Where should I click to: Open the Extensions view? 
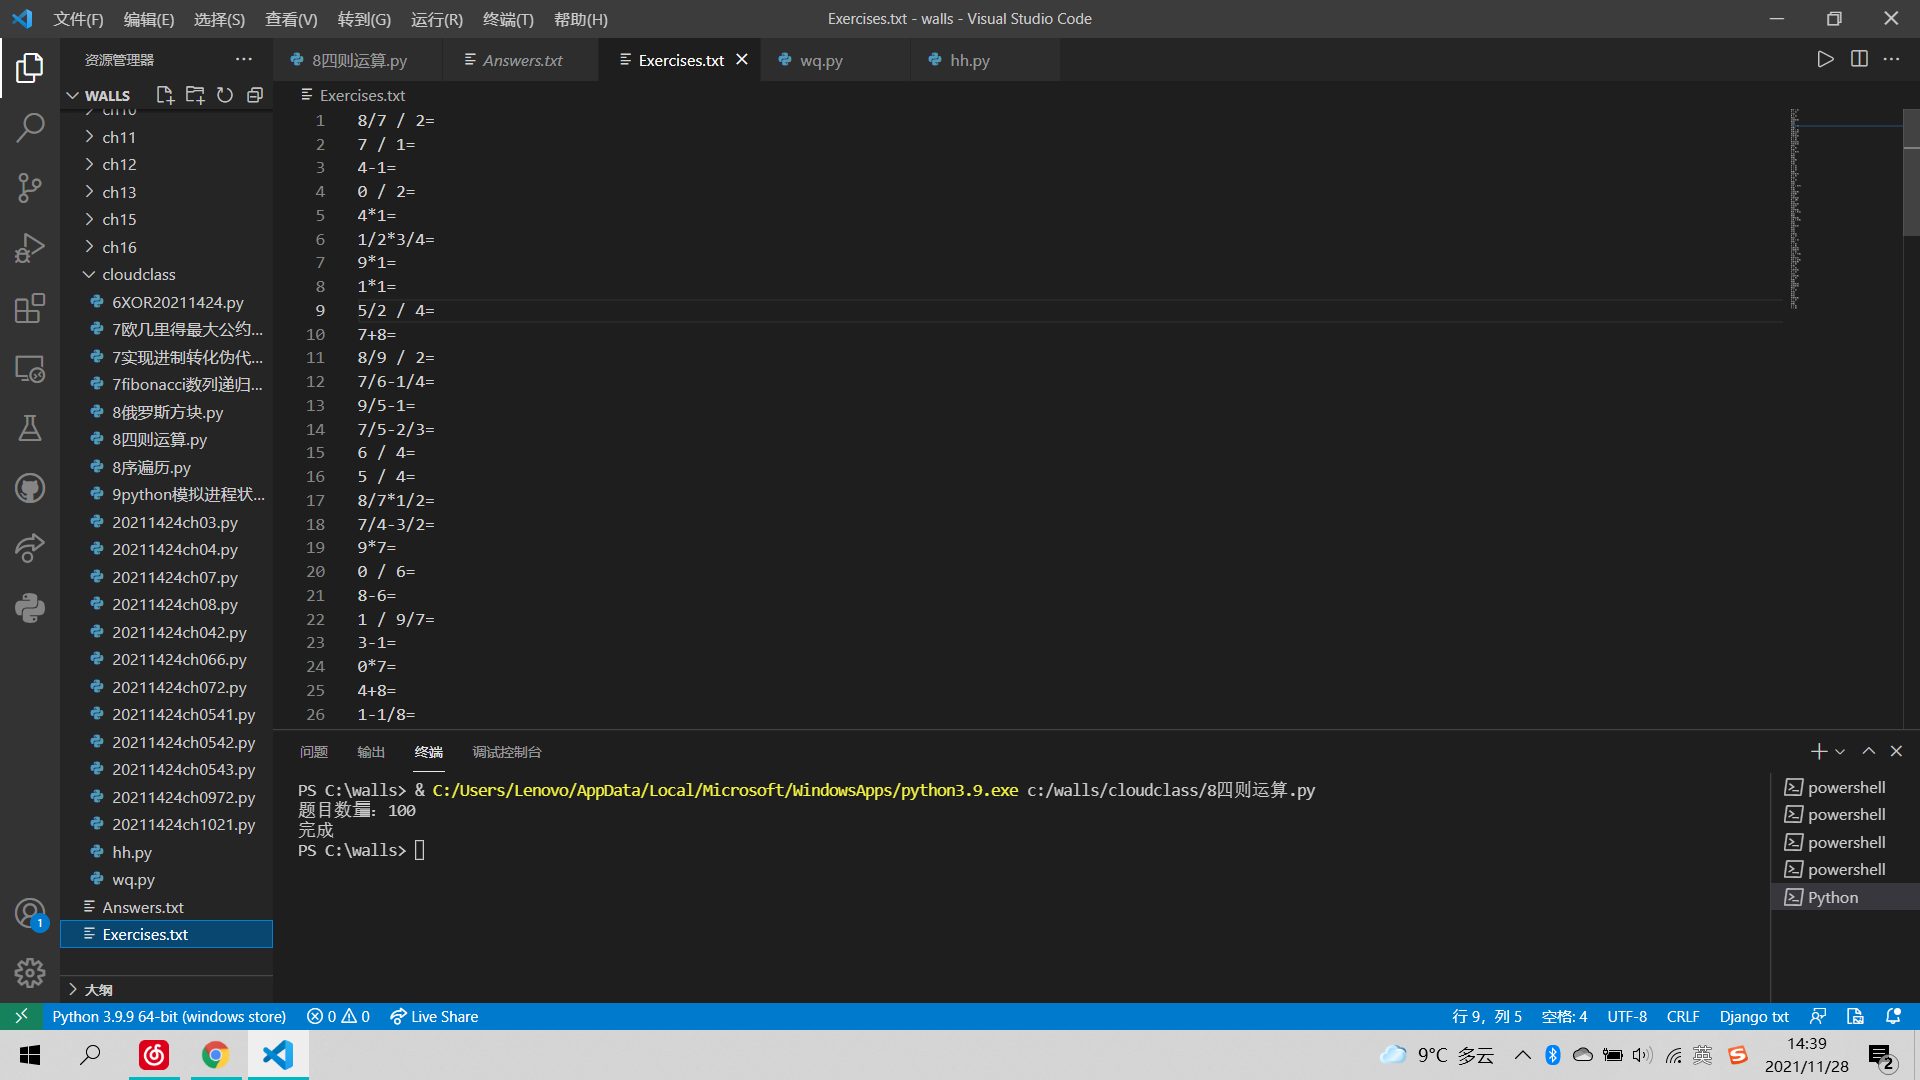pyautogui.click(x=30, y=308)
